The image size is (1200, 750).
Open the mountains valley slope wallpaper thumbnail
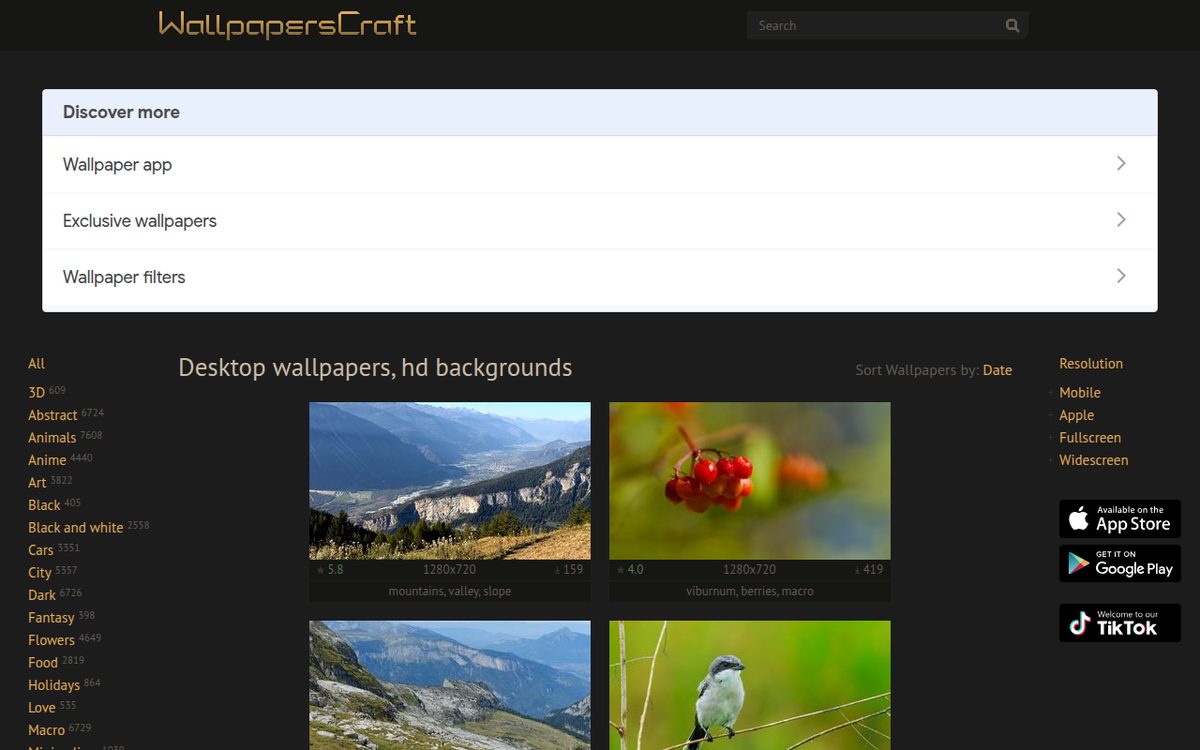click(x=450, y=481)
